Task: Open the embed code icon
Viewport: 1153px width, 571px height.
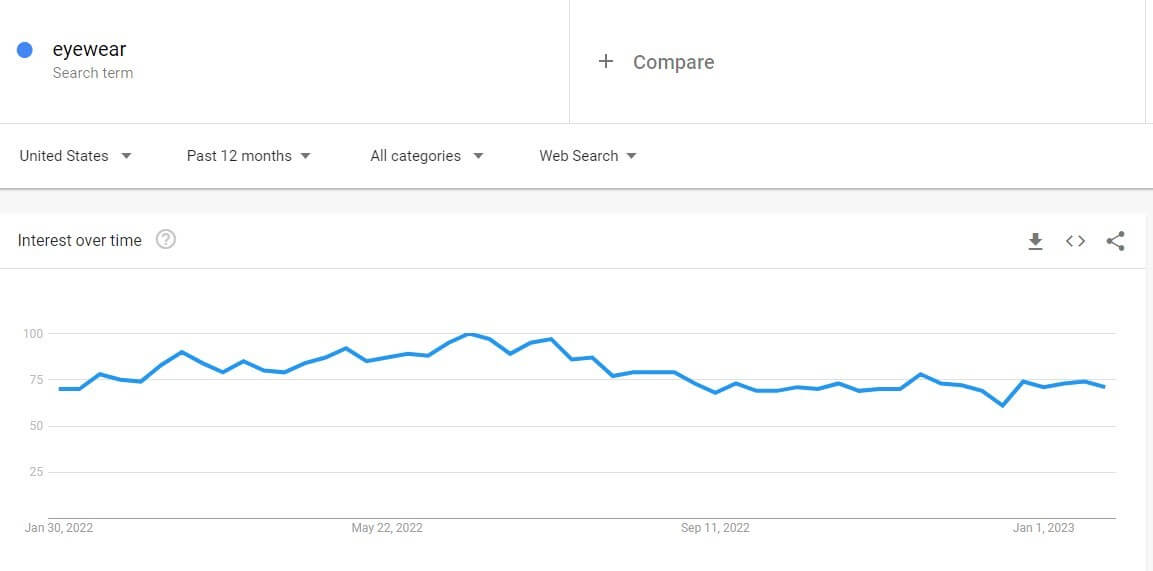Action: tap(1075, 241)
